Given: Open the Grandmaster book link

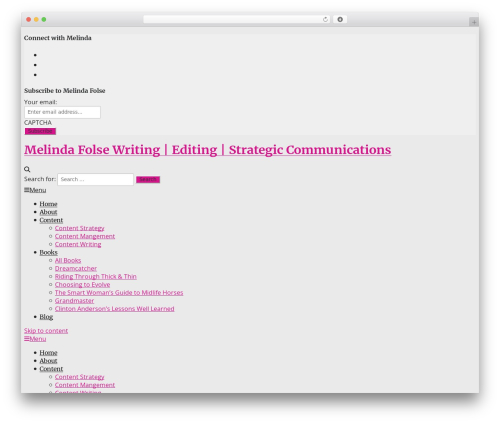Looking at the screenshot, I should tap(75, 301).
